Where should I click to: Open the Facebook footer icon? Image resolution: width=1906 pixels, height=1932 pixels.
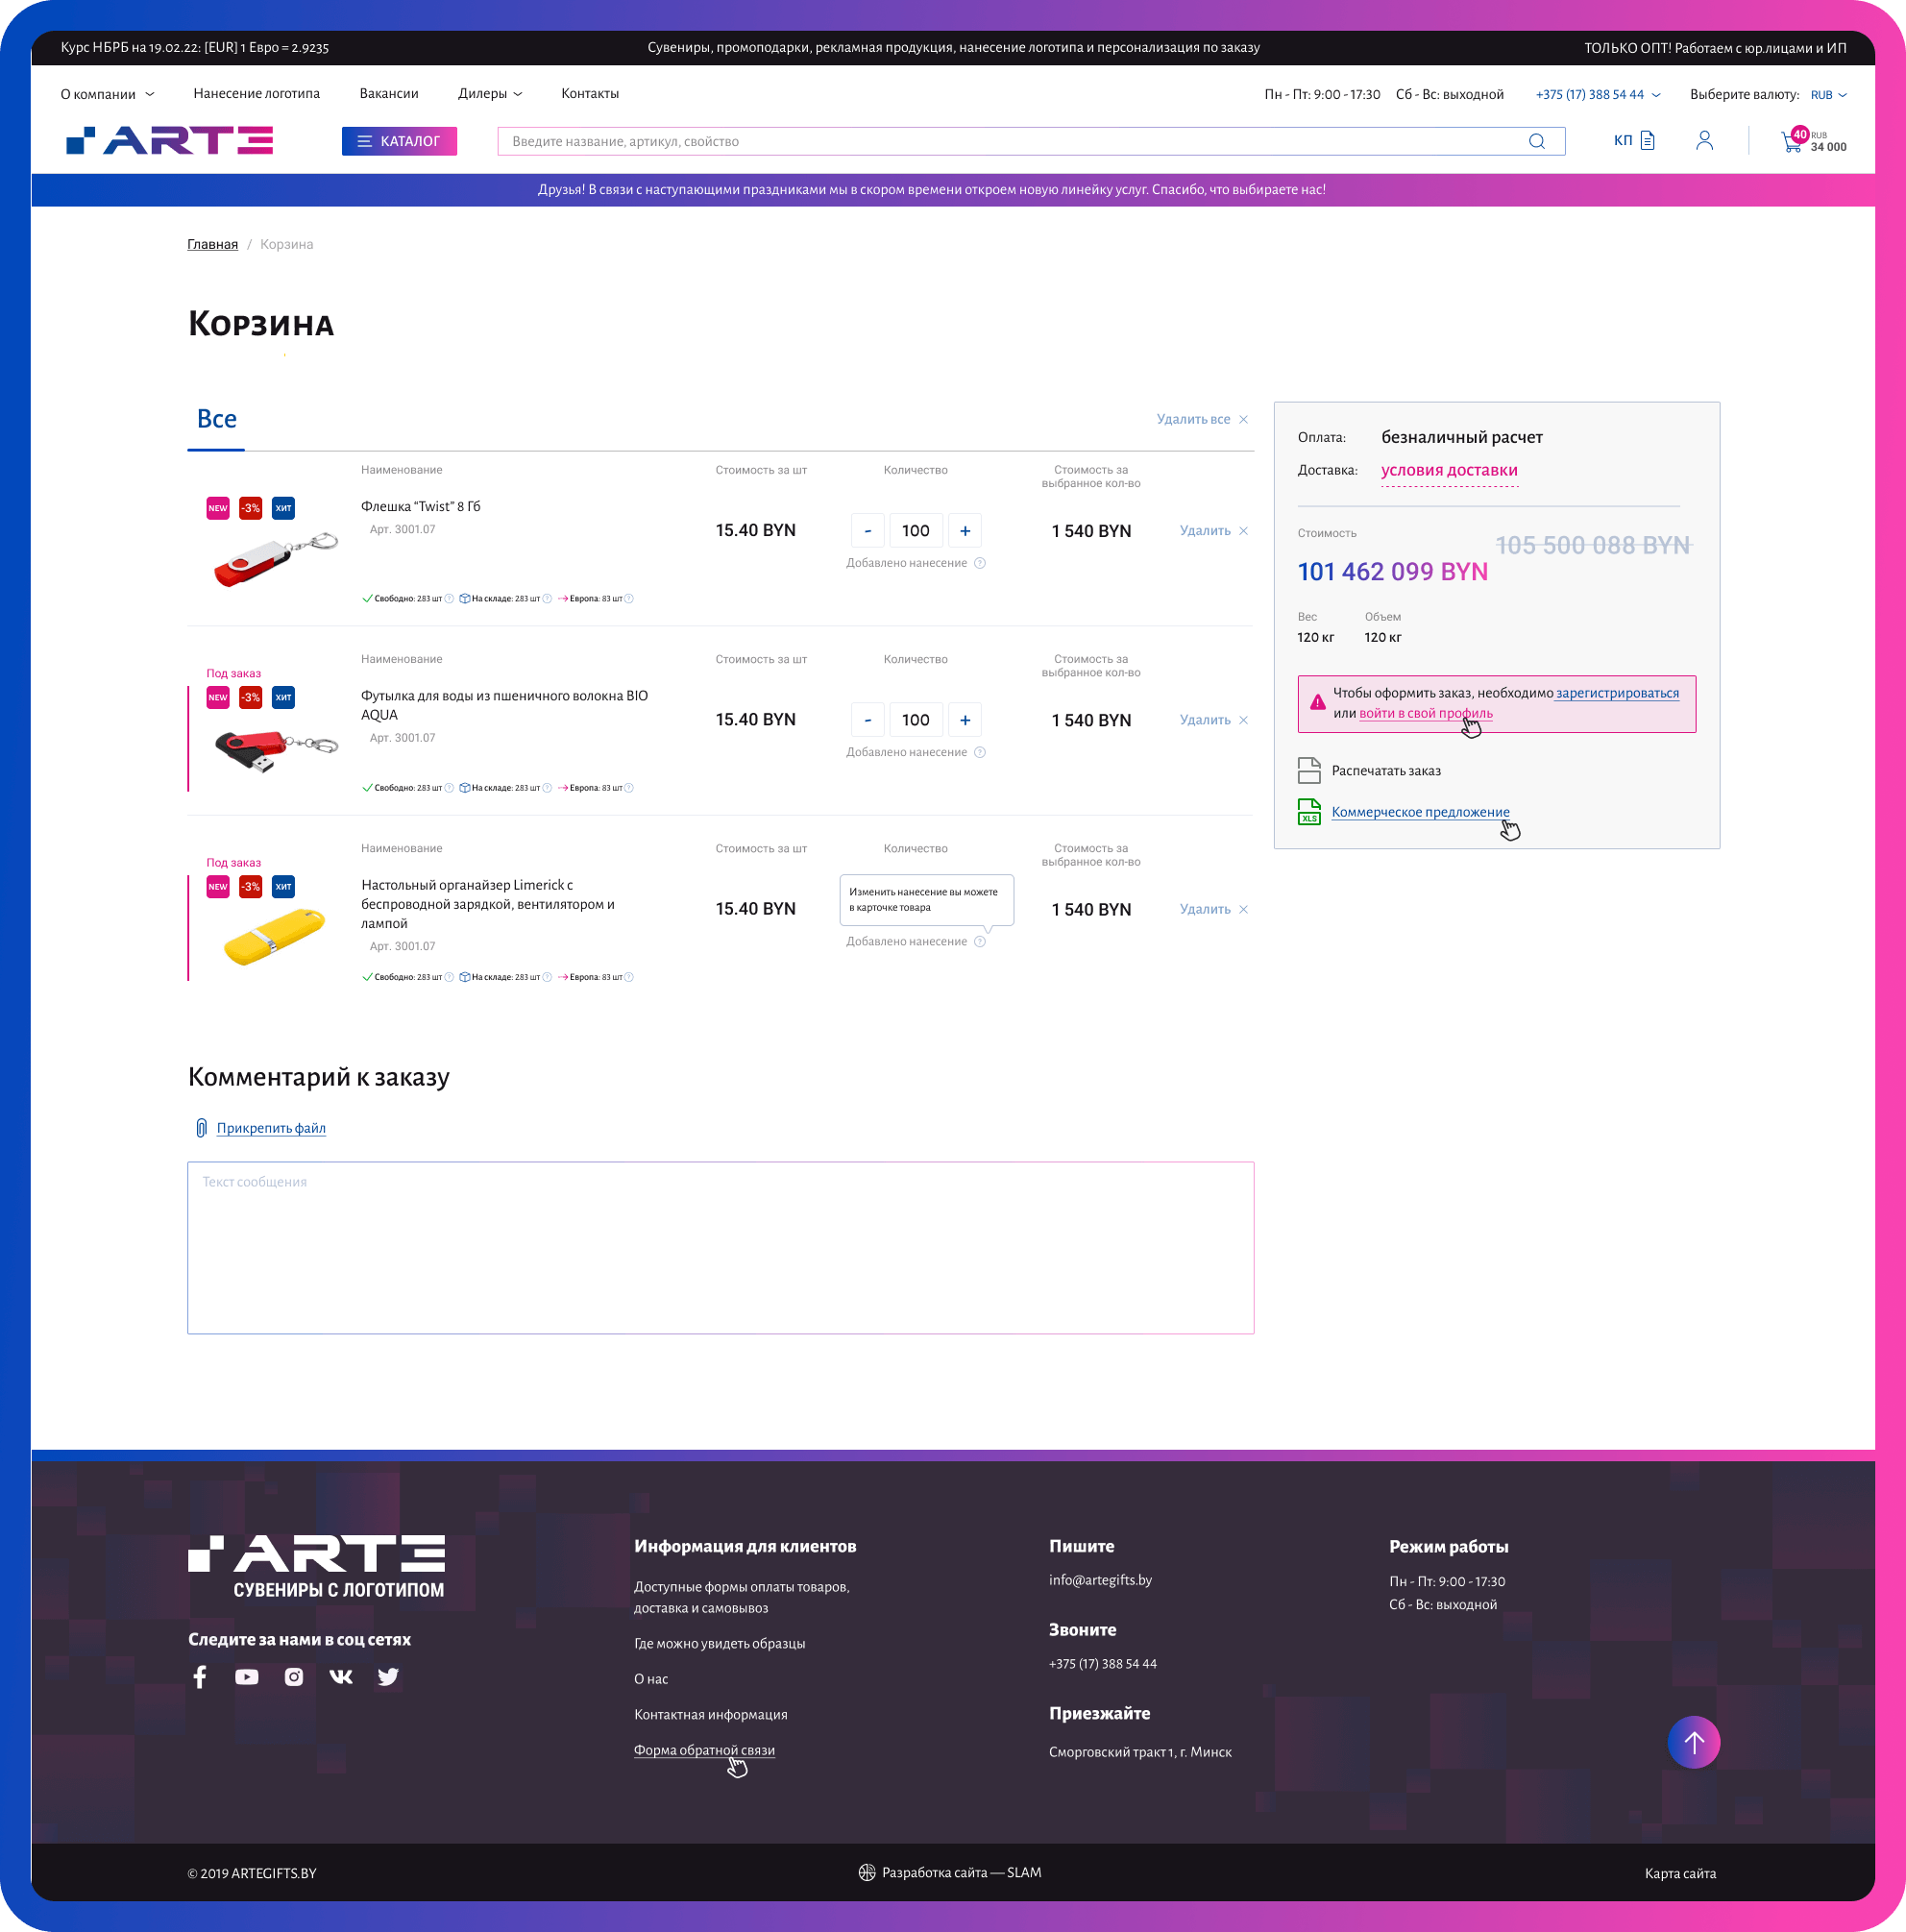[200, 1677]
